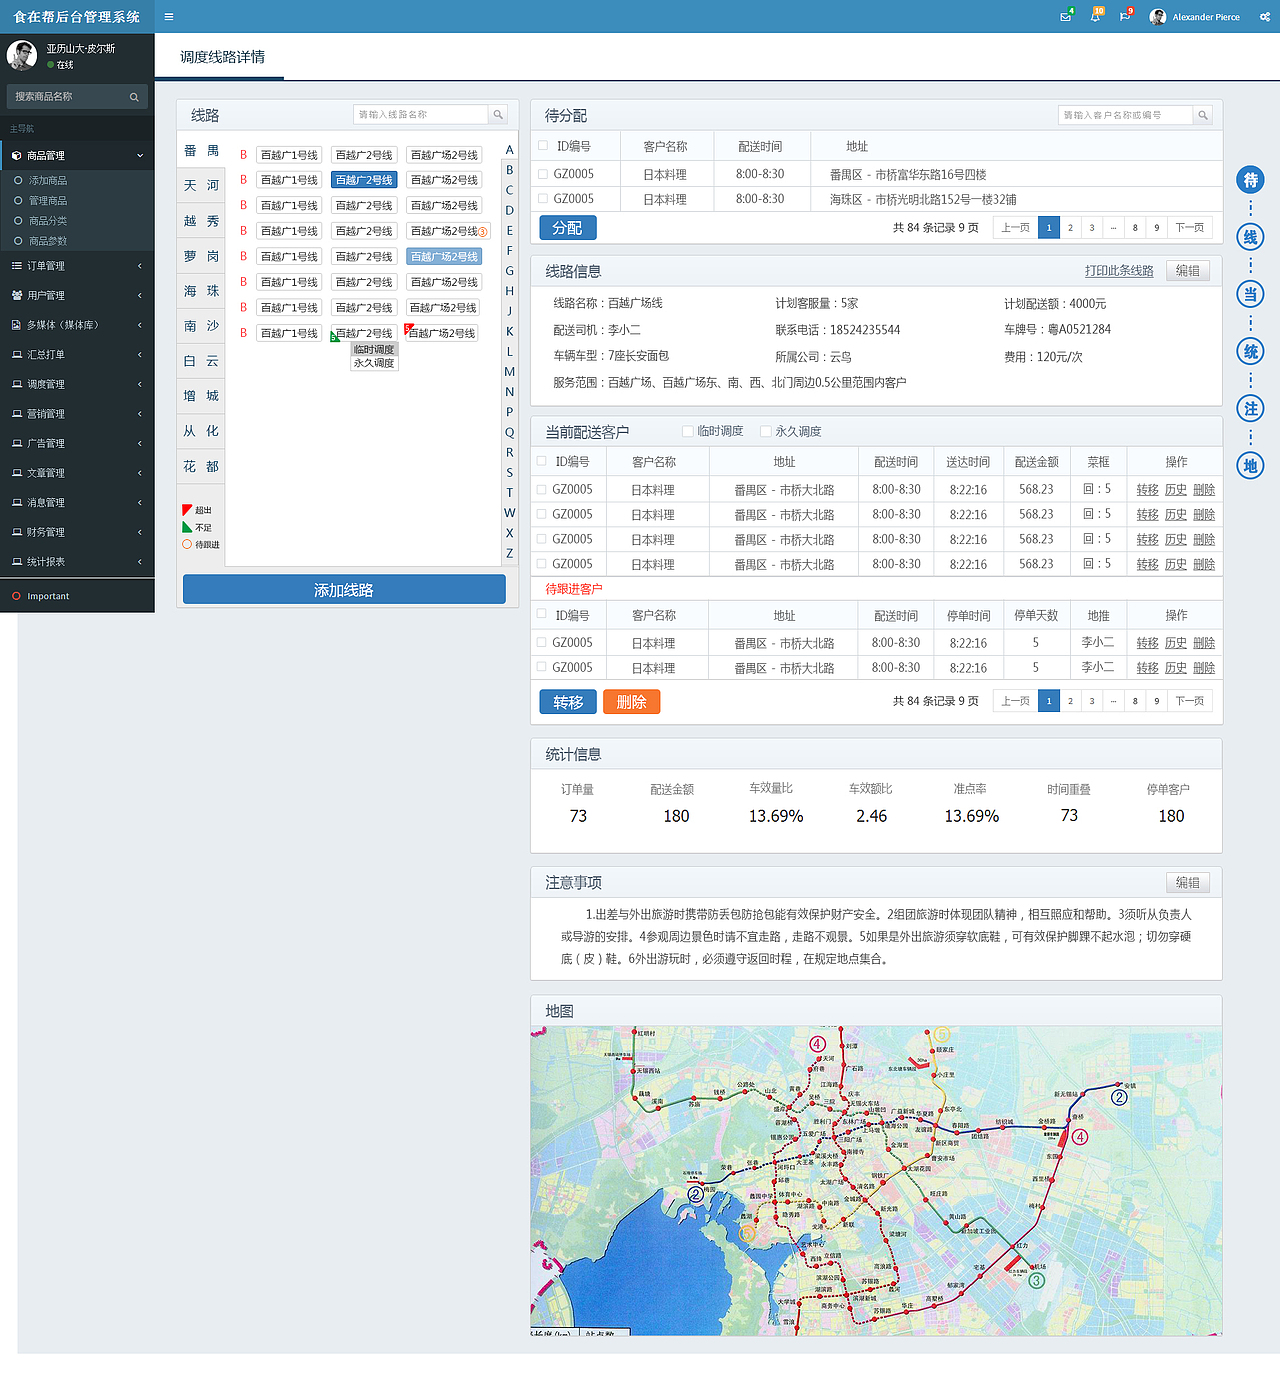Select the 白云 district tab
Viewport: 1280px width, 1388px height.
201,361
